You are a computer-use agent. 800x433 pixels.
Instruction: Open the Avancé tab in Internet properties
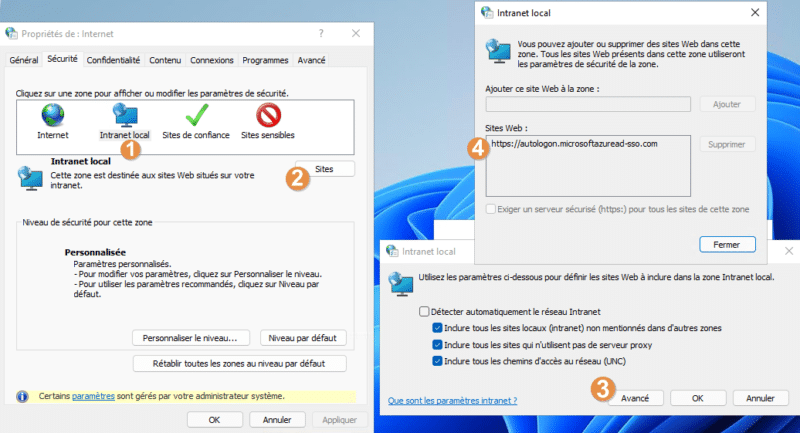311,60
